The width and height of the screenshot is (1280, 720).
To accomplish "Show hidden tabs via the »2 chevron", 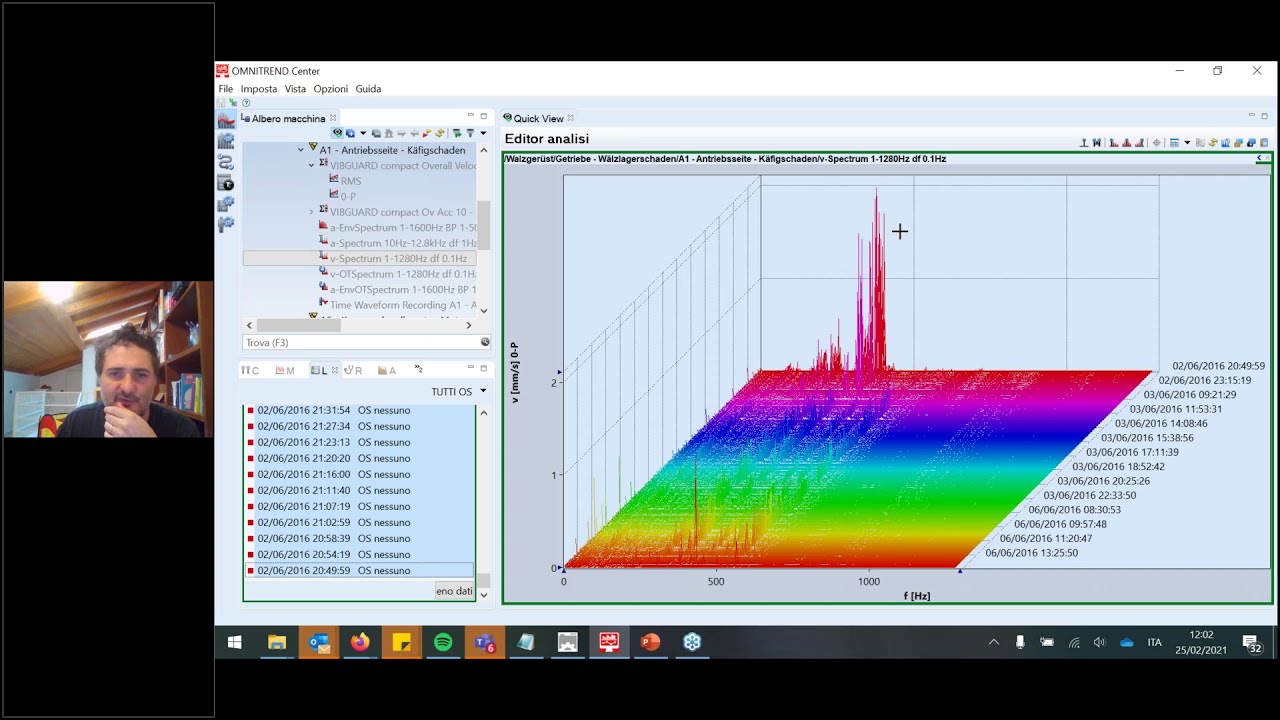I will click(x=418, y=369).
